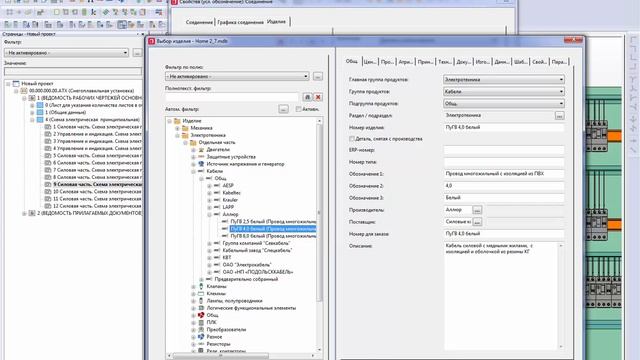Click the ПЛК icon in parts tree
The height and width of the screenshot is (360, 640).
pyautogui.click(x=201, y=322)
